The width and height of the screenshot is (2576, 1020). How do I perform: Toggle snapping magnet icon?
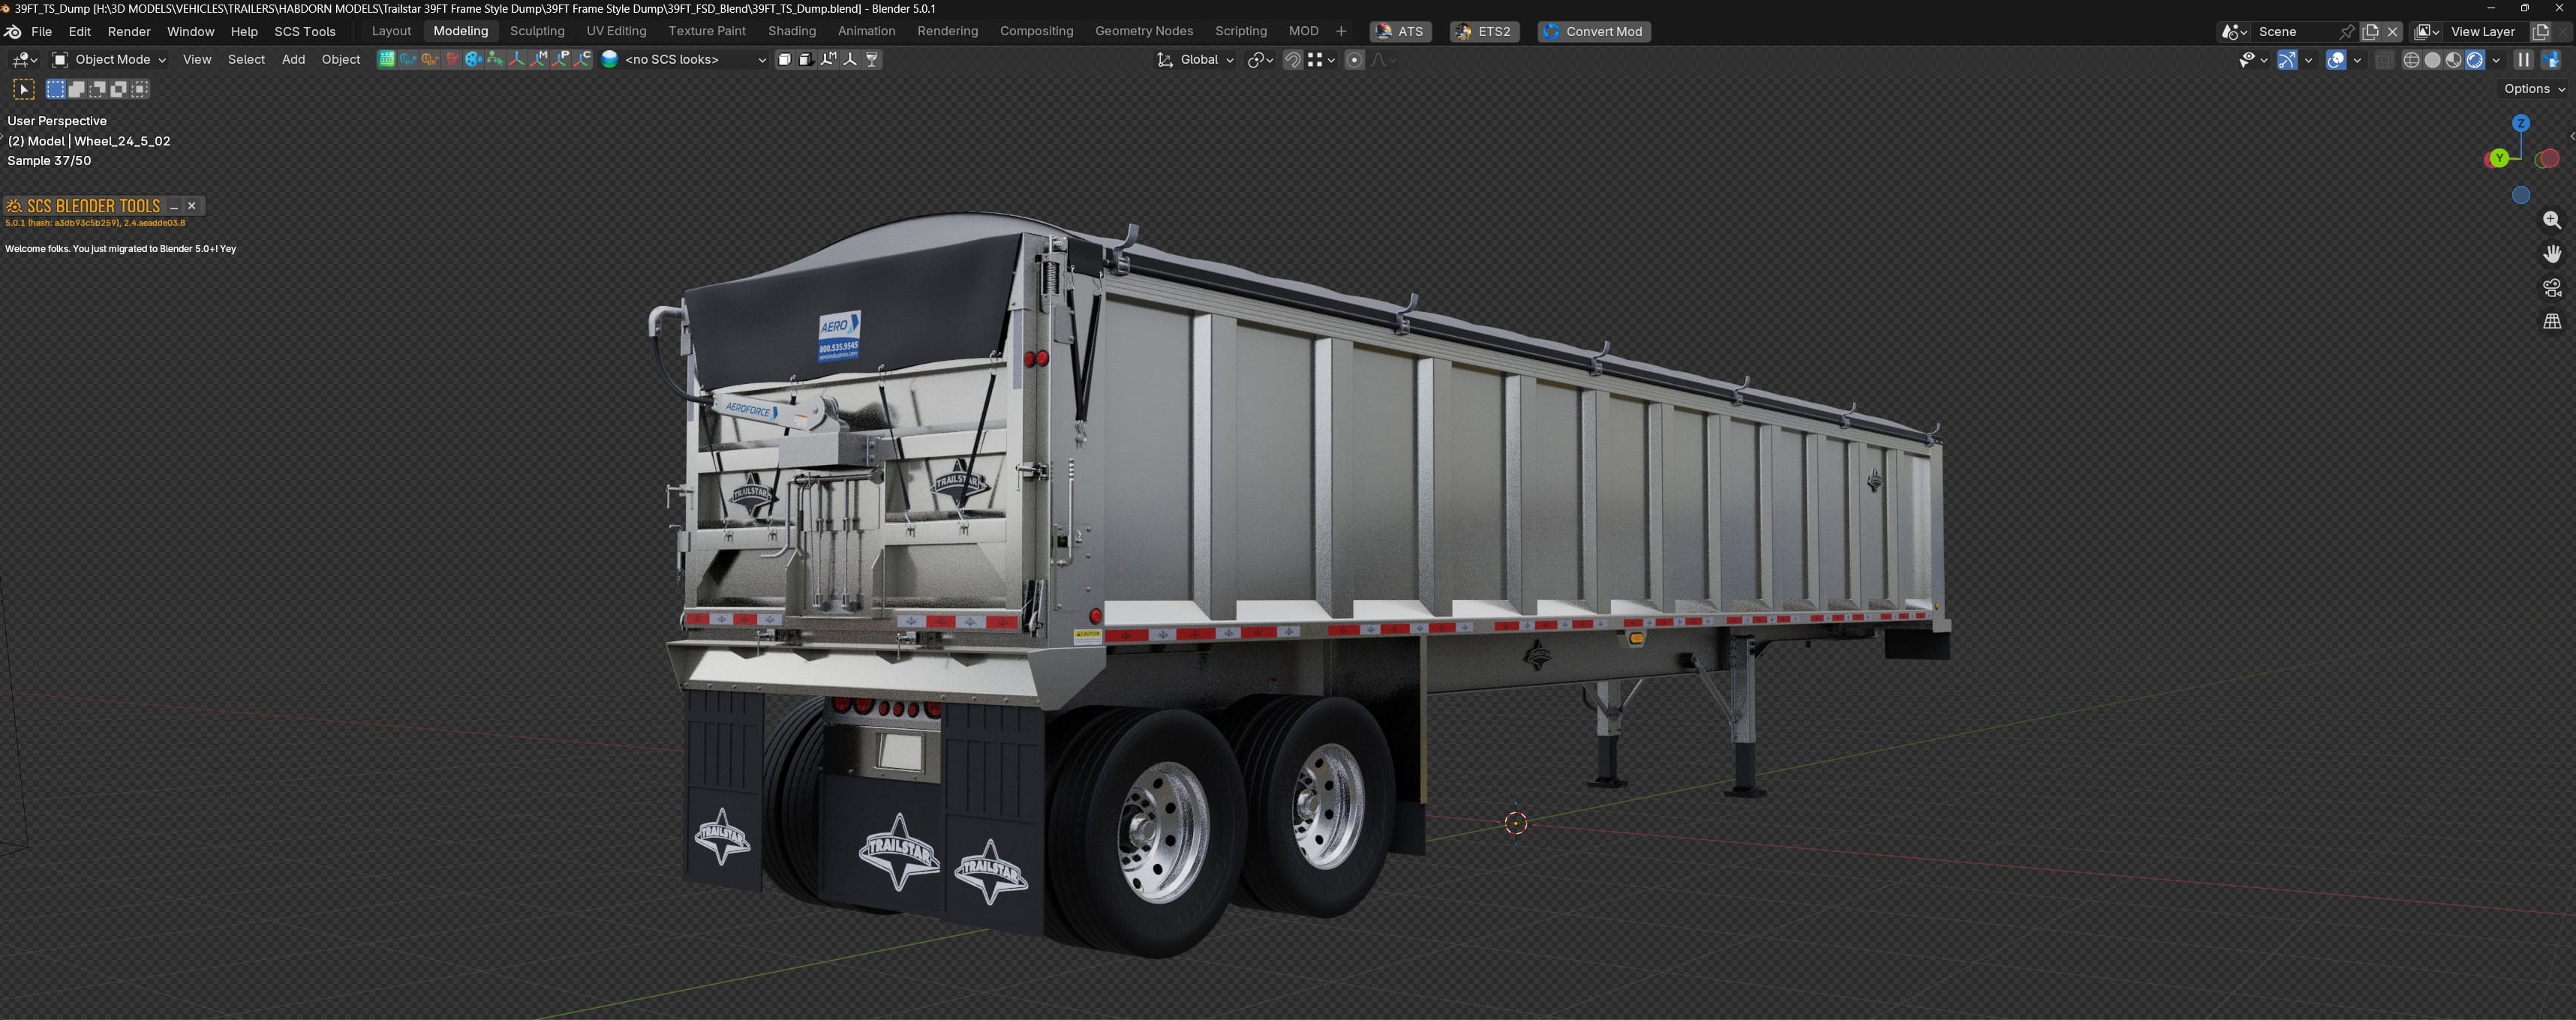1292,60
